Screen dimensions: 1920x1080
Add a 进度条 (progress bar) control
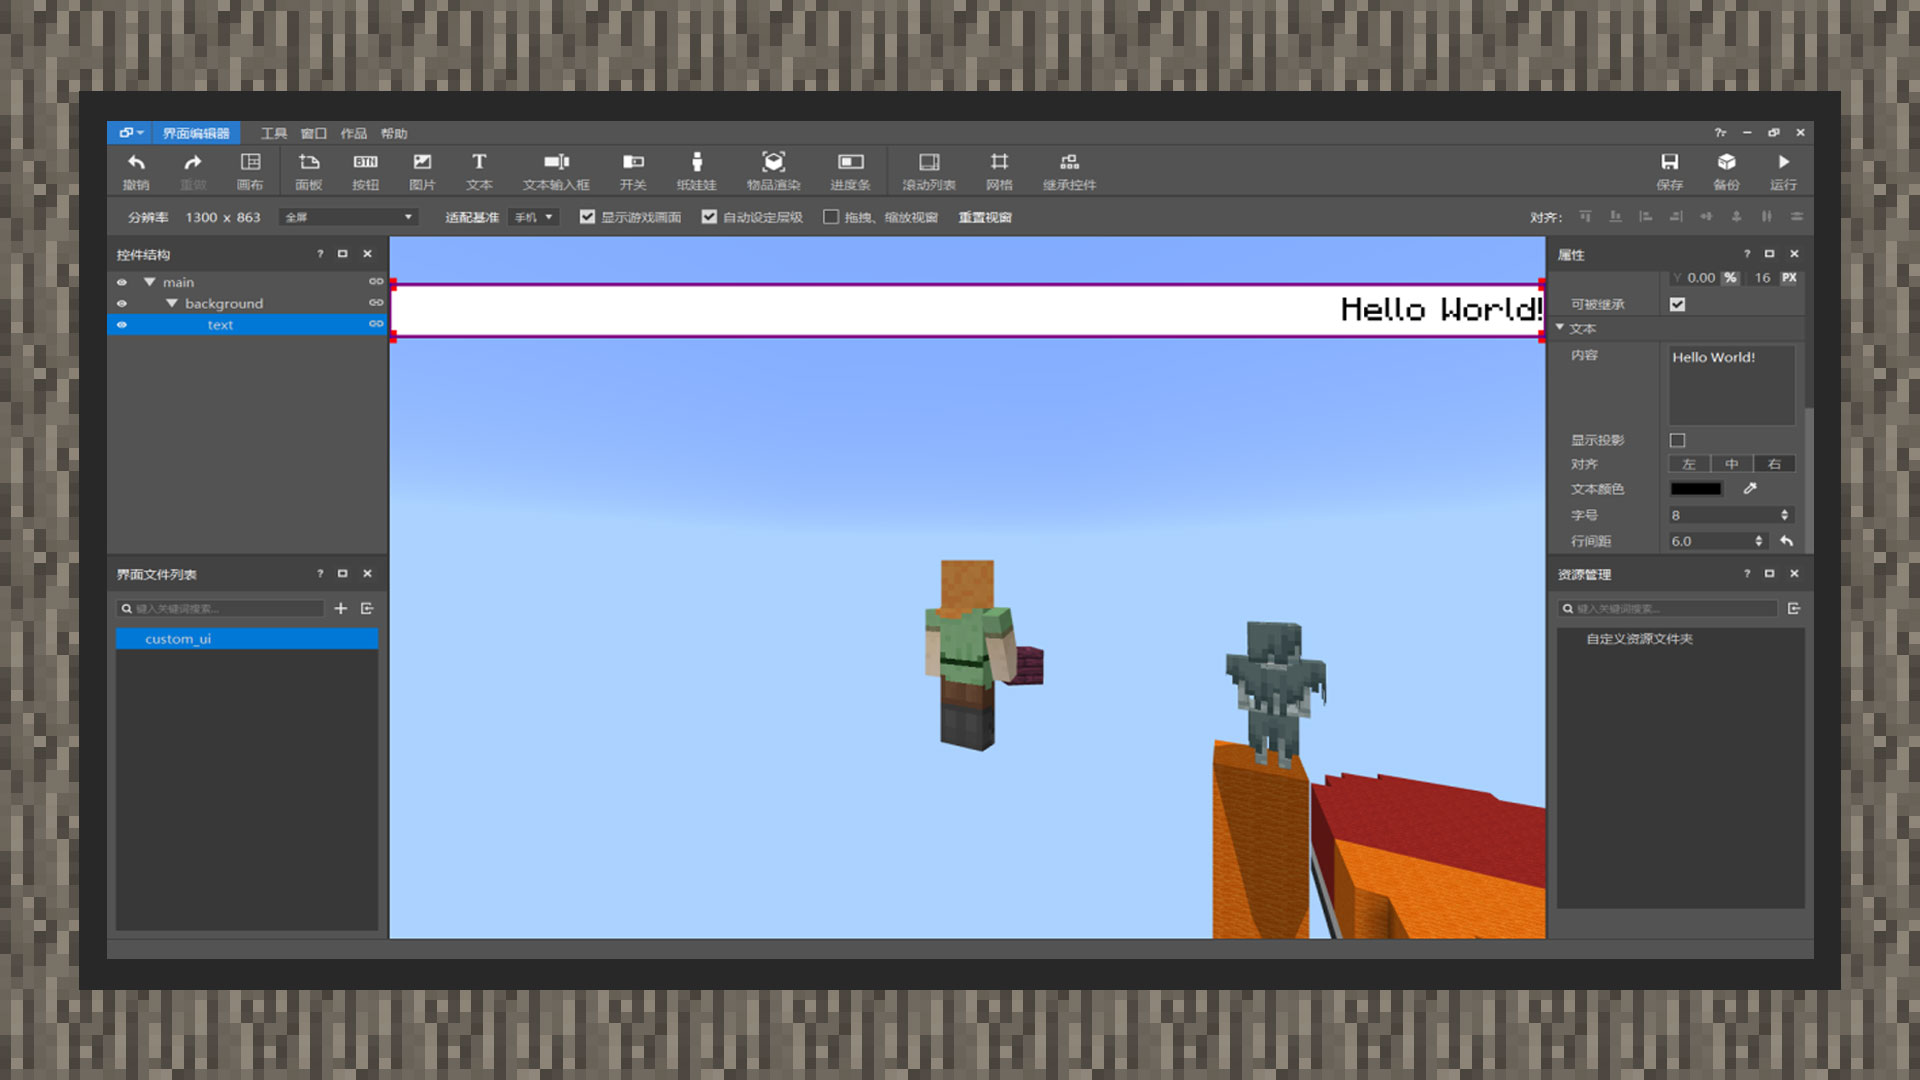click(x=850, y=170)
